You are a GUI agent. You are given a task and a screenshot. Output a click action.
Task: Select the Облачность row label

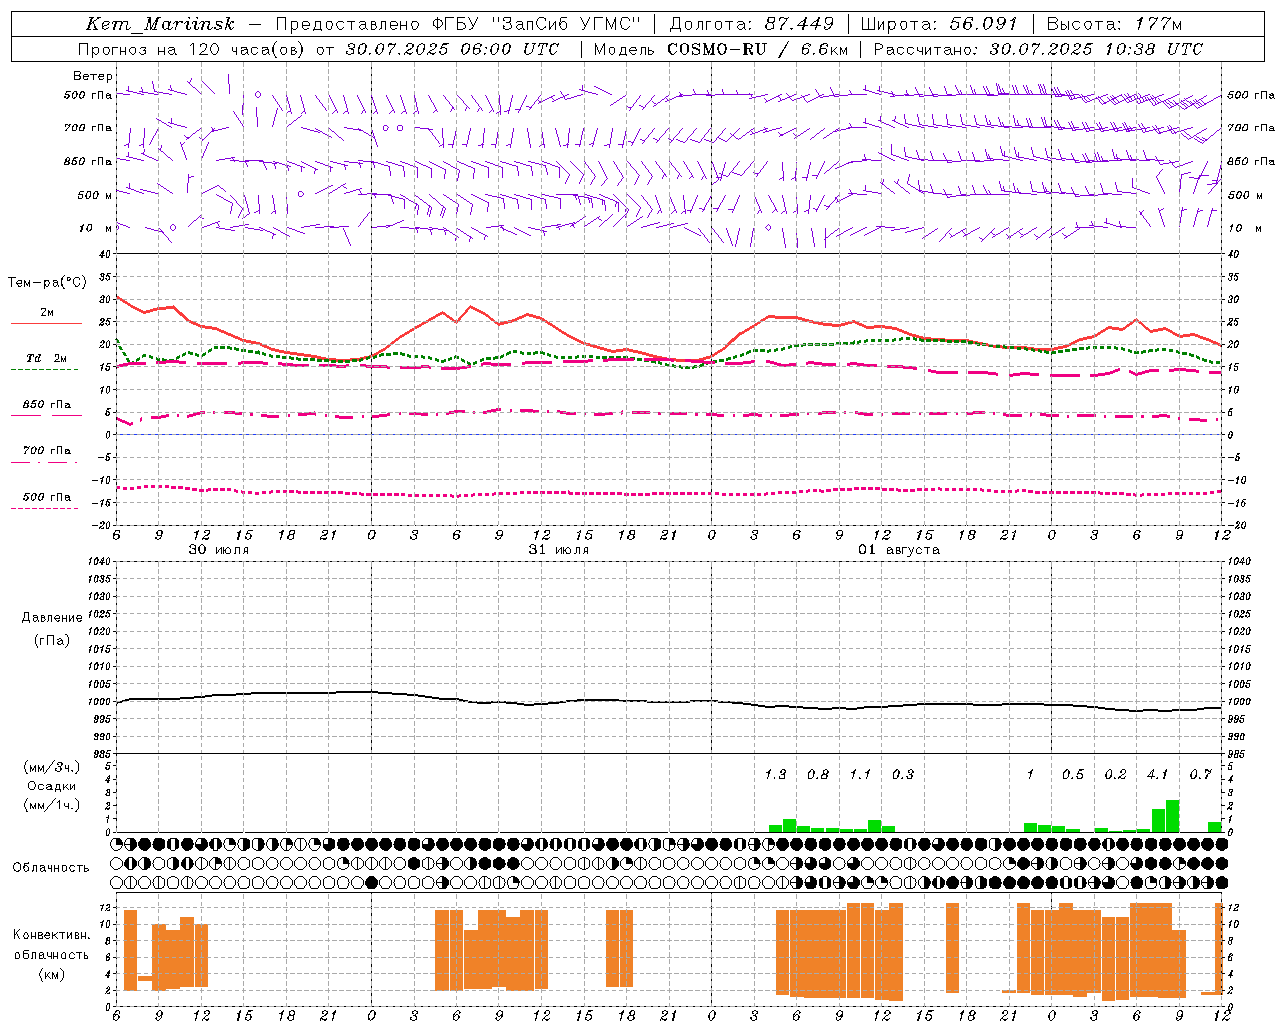(51, 868)
